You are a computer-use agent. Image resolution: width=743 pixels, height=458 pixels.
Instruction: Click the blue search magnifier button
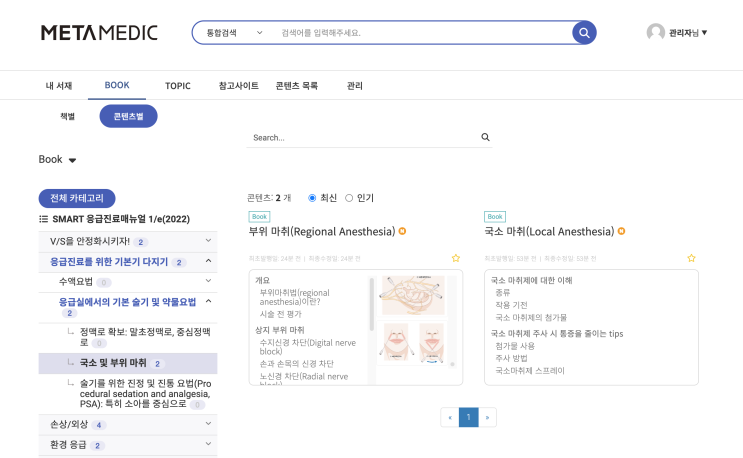[x=584, y=33]
